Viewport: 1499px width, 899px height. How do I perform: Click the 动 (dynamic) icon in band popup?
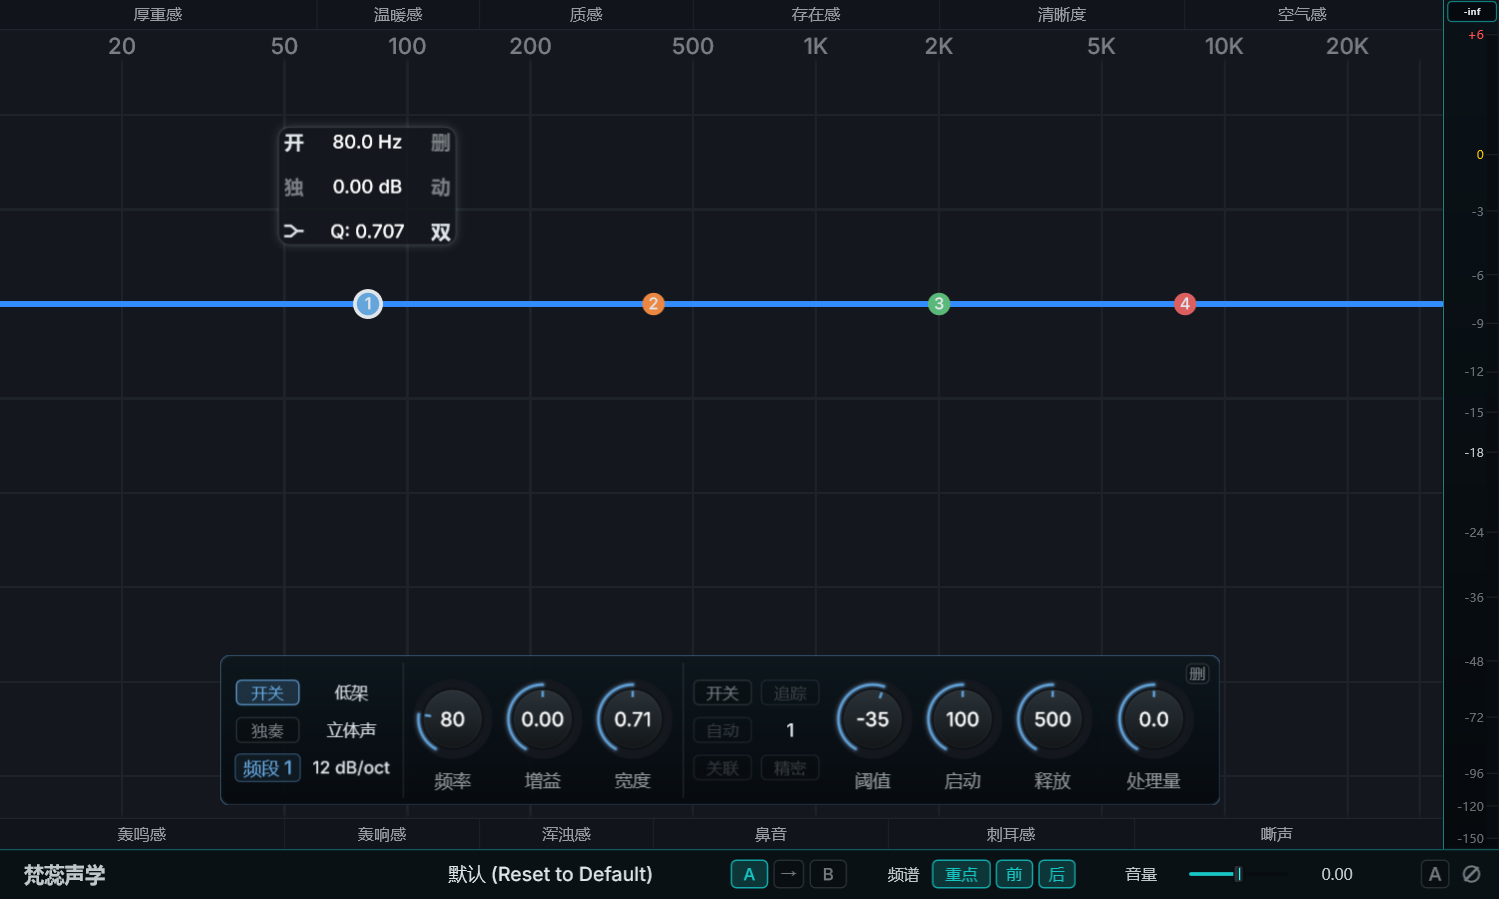(x=440, y=187)
